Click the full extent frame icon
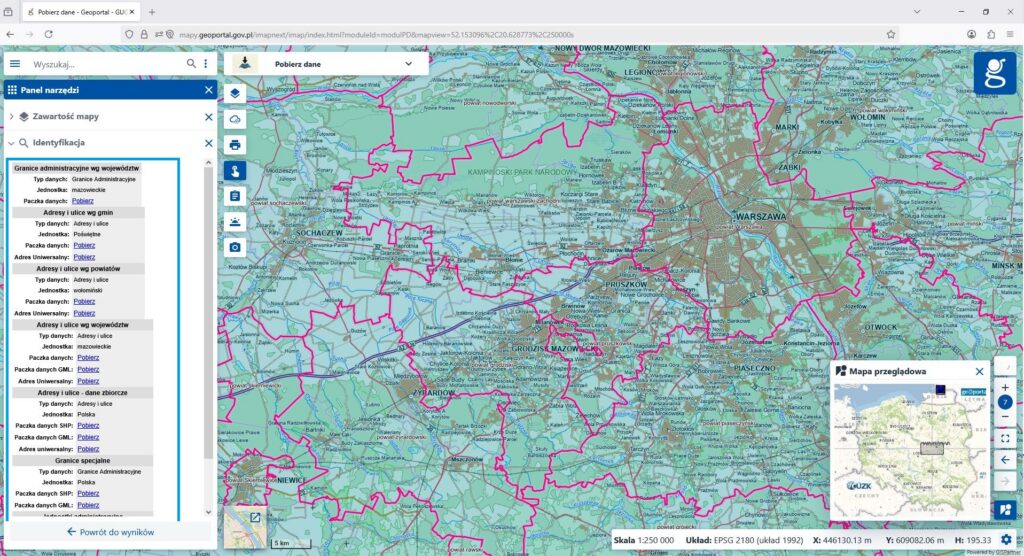 pos(1005,438)
